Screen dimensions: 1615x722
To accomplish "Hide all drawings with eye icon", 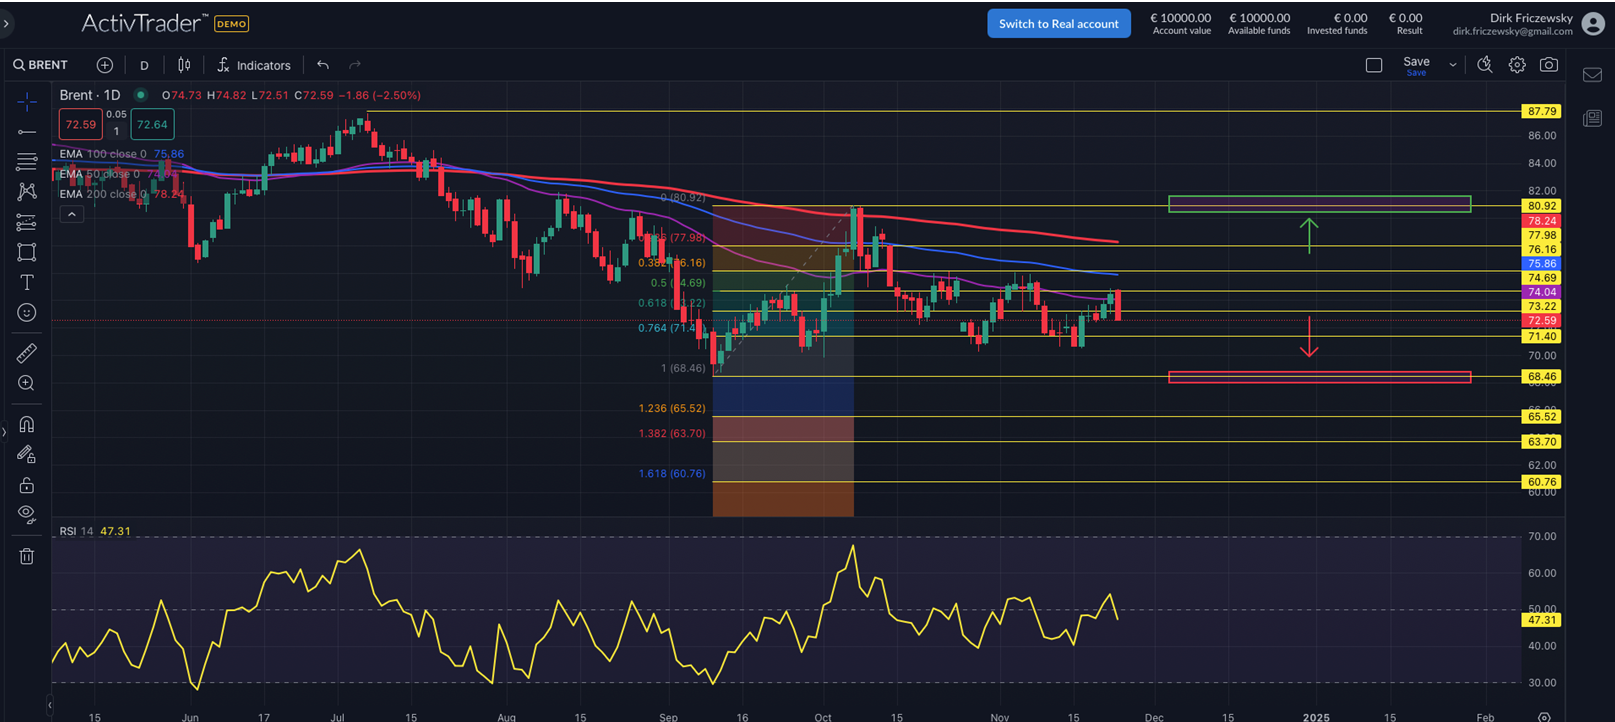I will tap(27, 514).
